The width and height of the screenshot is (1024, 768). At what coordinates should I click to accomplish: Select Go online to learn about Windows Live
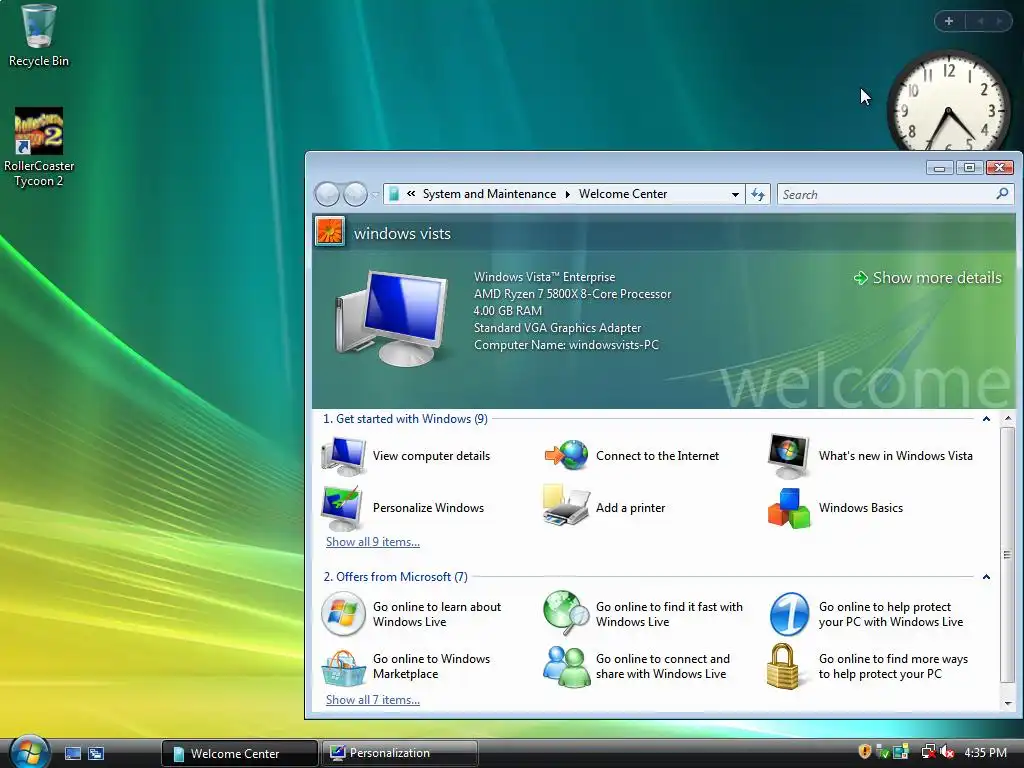pyautogui.click(x=411, y=614)
